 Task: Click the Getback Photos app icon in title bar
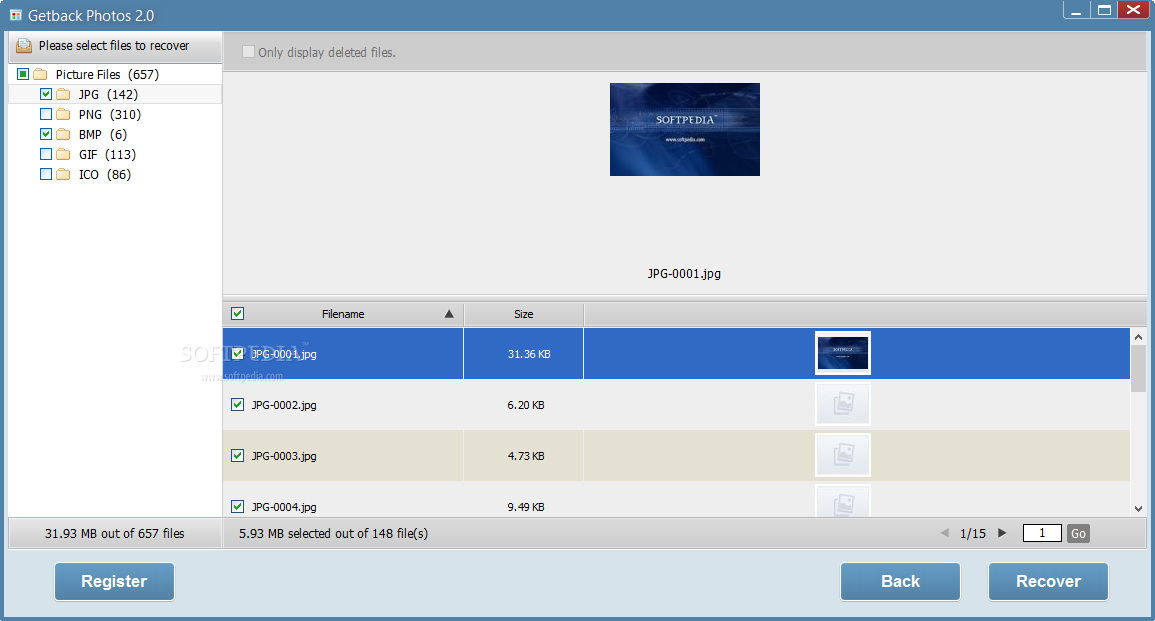point(15,15)
